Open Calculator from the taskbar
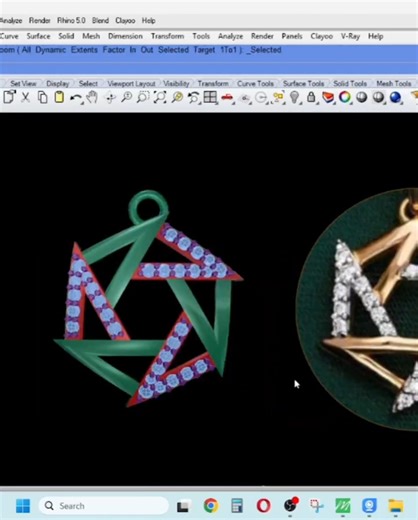Image resolution: width=418 pixels, height=520 pixels. pyautogui.click(x=237, y=506)
